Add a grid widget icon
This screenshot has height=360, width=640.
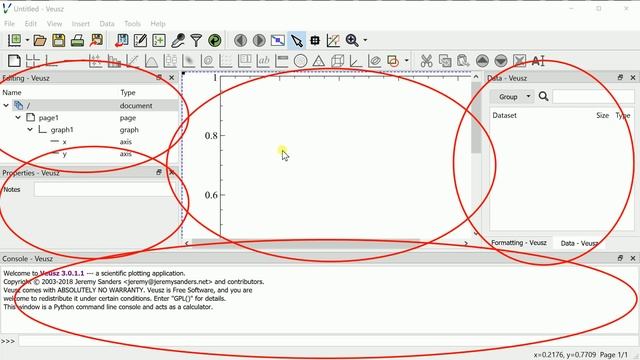32,61
